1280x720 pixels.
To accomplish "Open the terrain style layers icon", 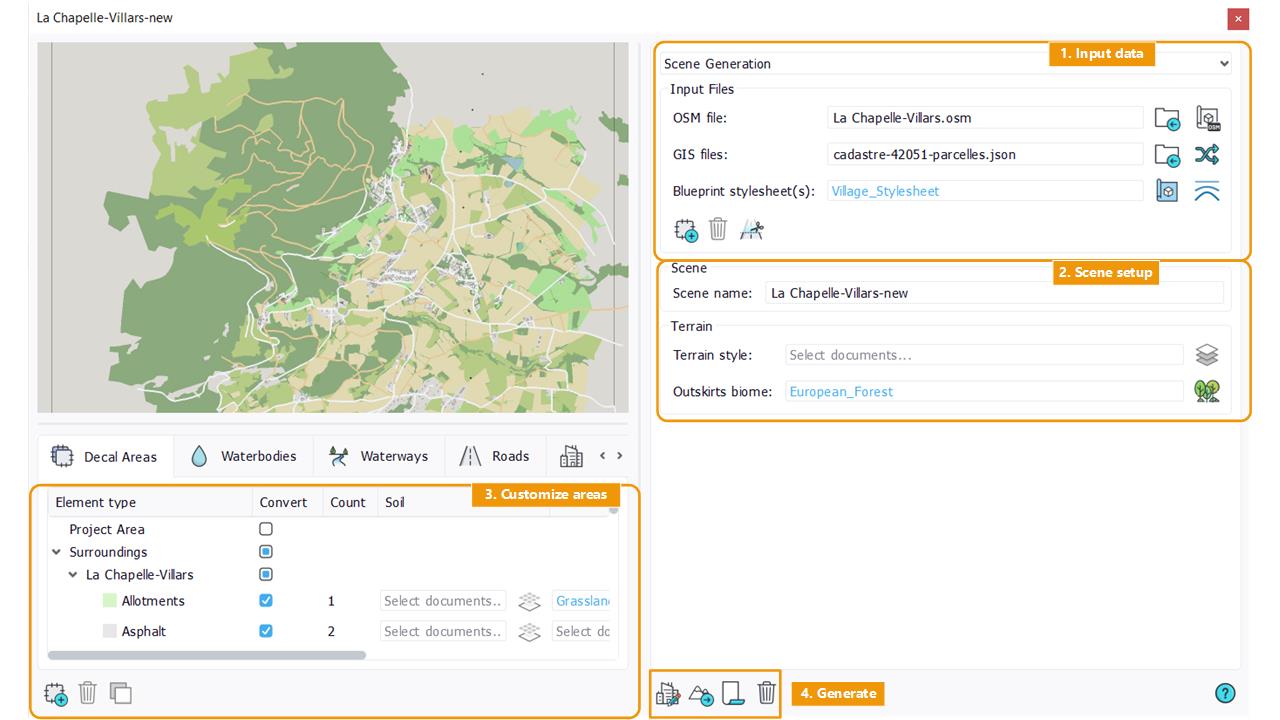I will point(1207,355).
